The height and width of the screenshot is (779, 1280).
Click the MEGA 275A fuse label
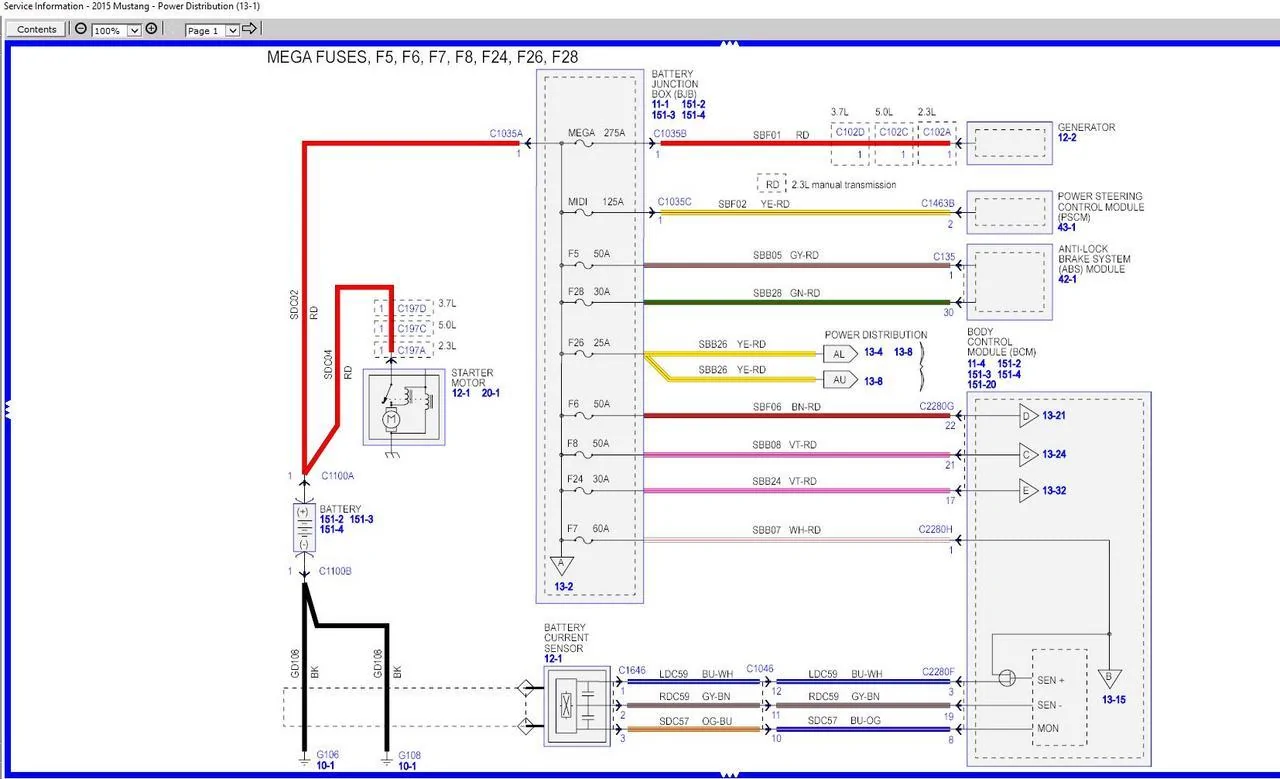tap(596, 133)
